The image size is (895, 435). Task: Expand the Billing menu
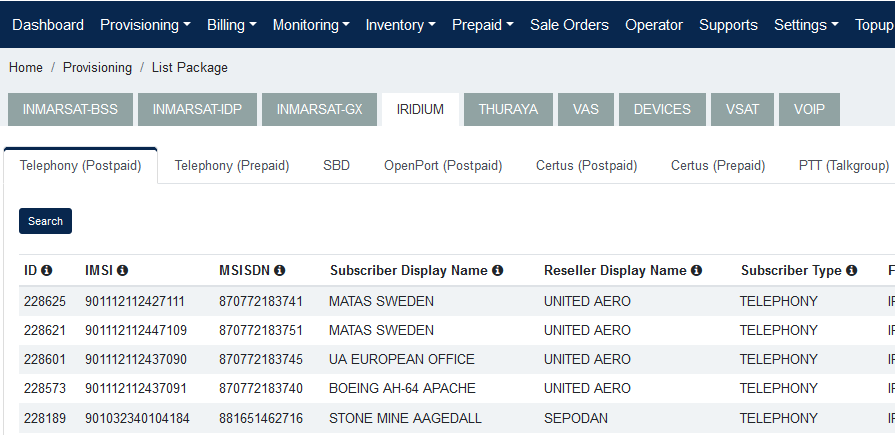[x=232, y=25]
